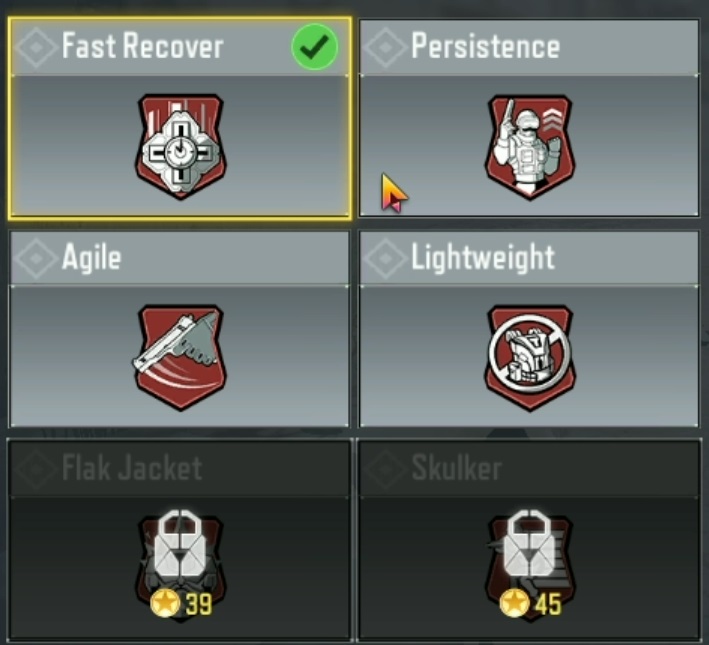Click the gold star coin beside 45
Screen dimensions: 709x645
click(x=515, y=603)
